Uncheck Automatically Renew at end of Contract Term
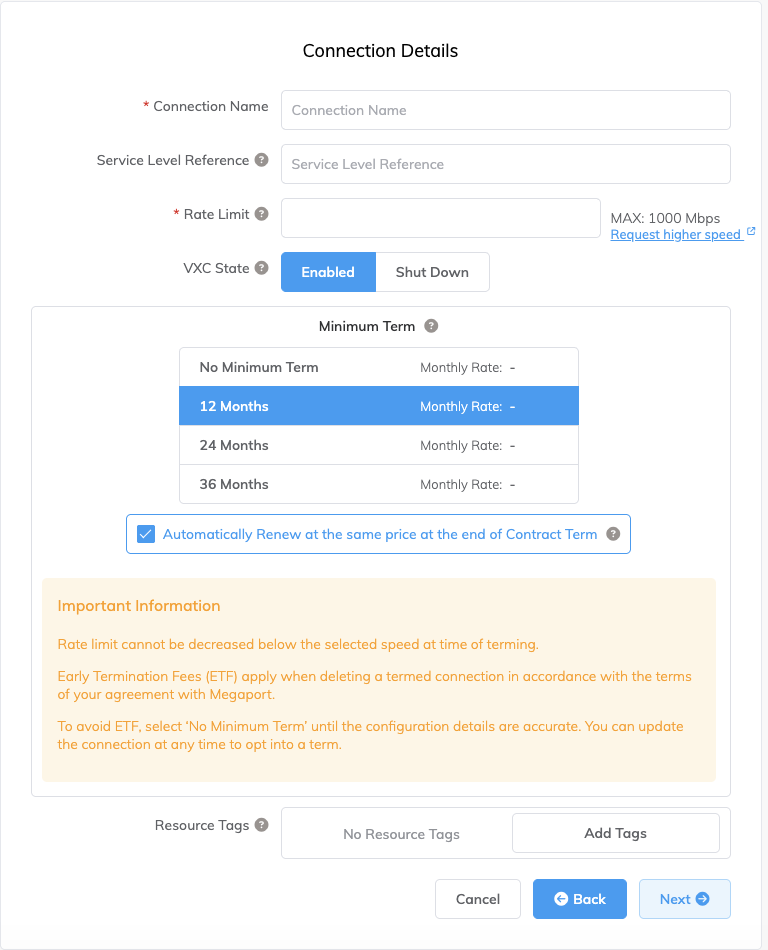 tap(146, 534)
